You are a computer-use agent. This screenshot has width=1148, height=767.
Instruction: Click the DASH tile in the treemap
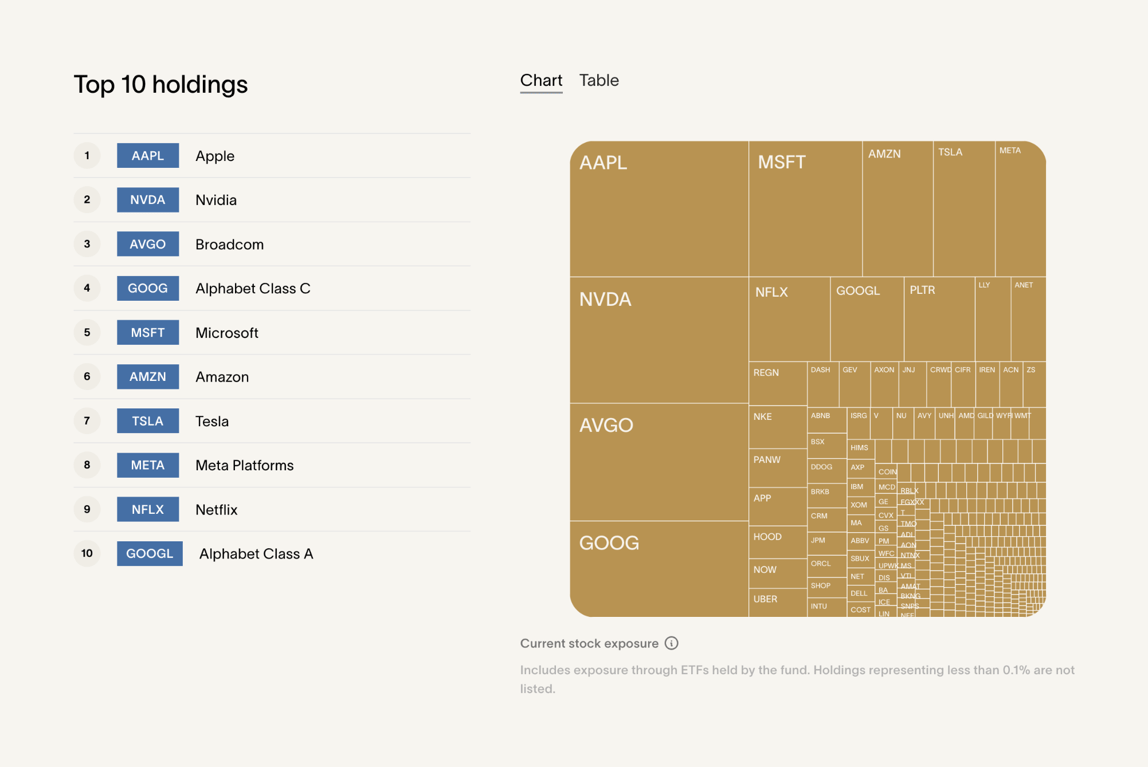point(823,384)
